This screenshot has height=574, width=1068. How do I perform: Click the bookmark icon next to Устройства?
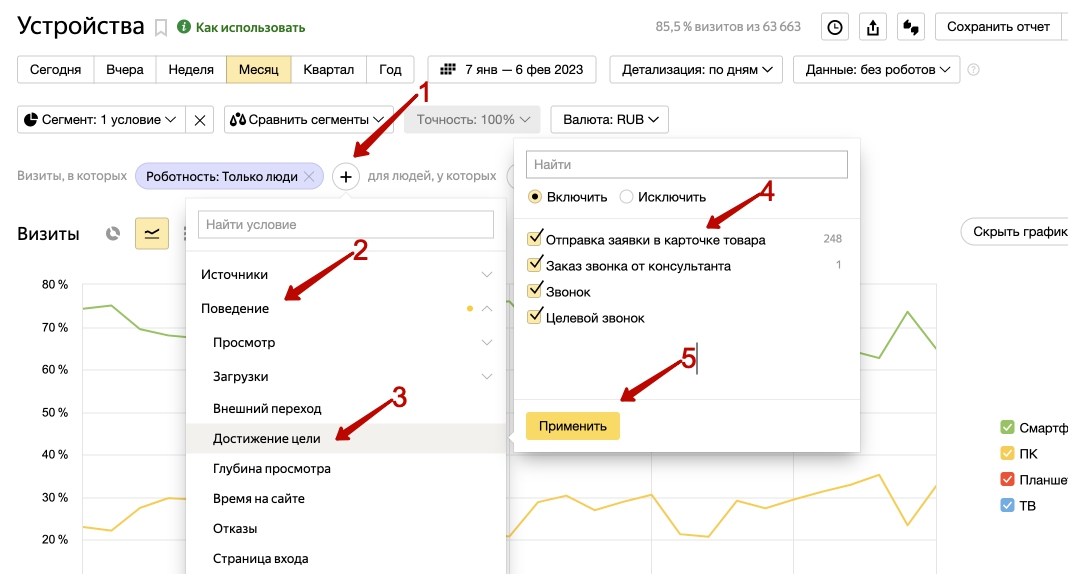(x=161, y=28)
